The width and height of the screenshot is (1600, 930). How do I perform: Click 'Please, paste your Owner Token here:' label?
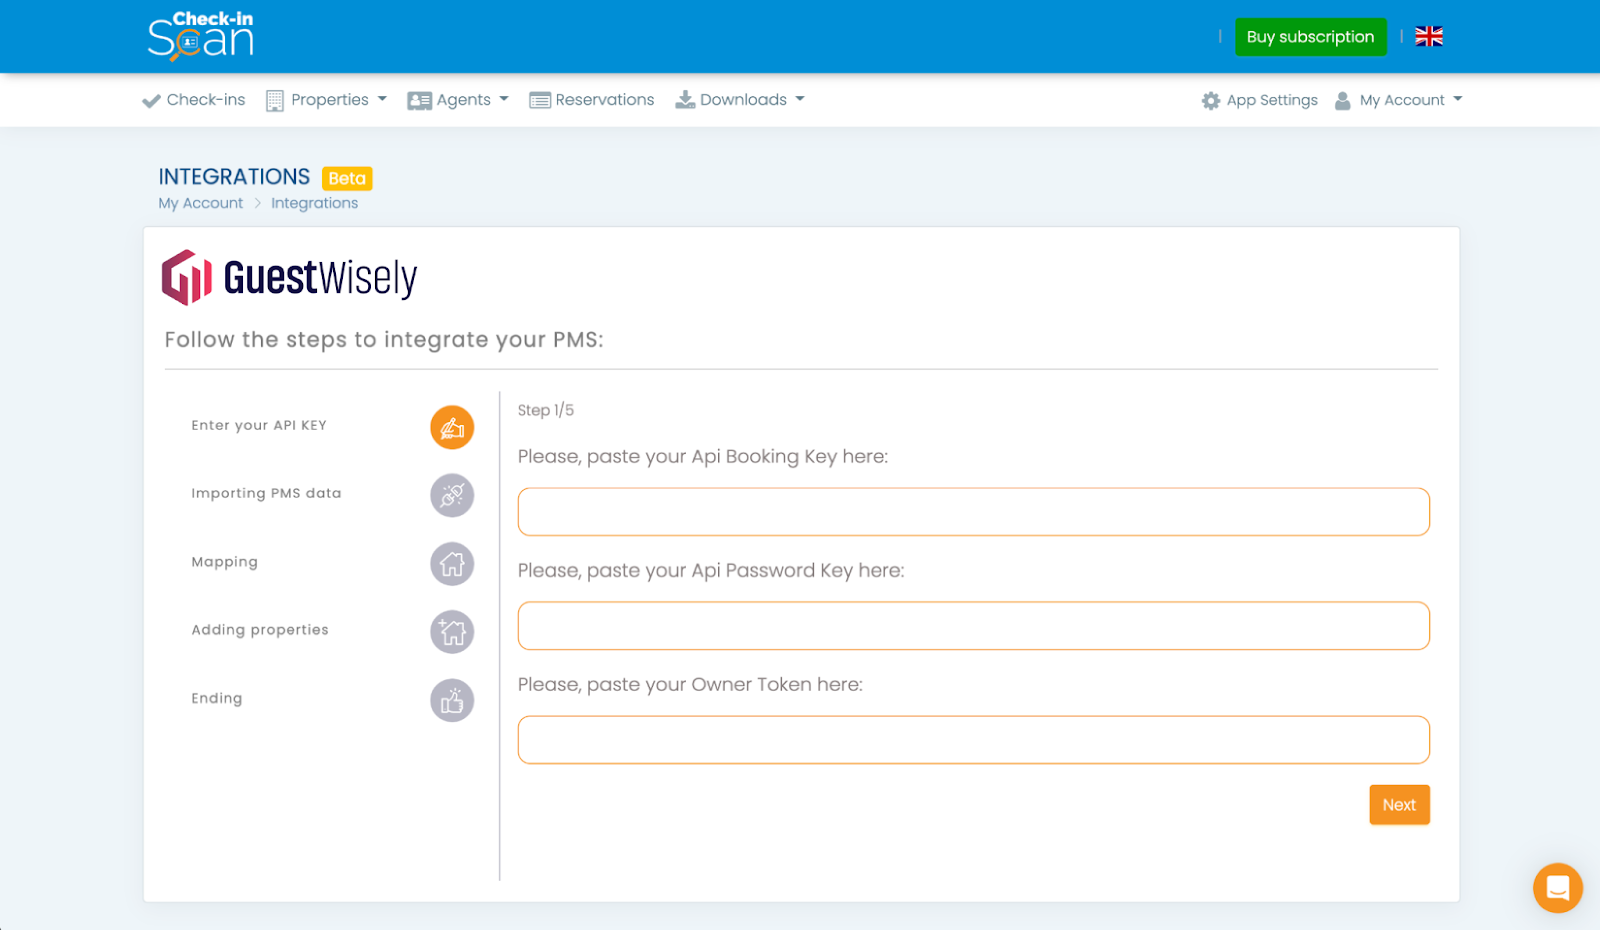pos(690,685)
